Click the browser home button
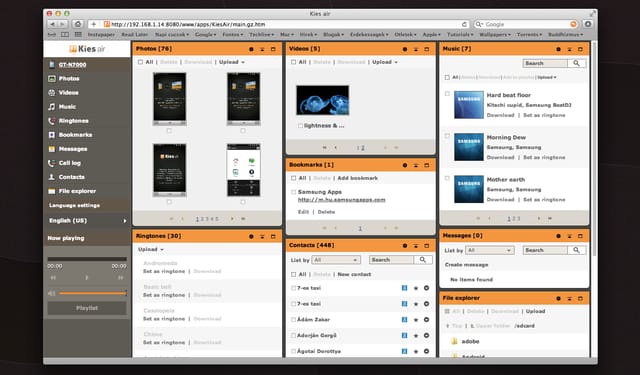Screen dimensions: 640x375 (78, 24)
